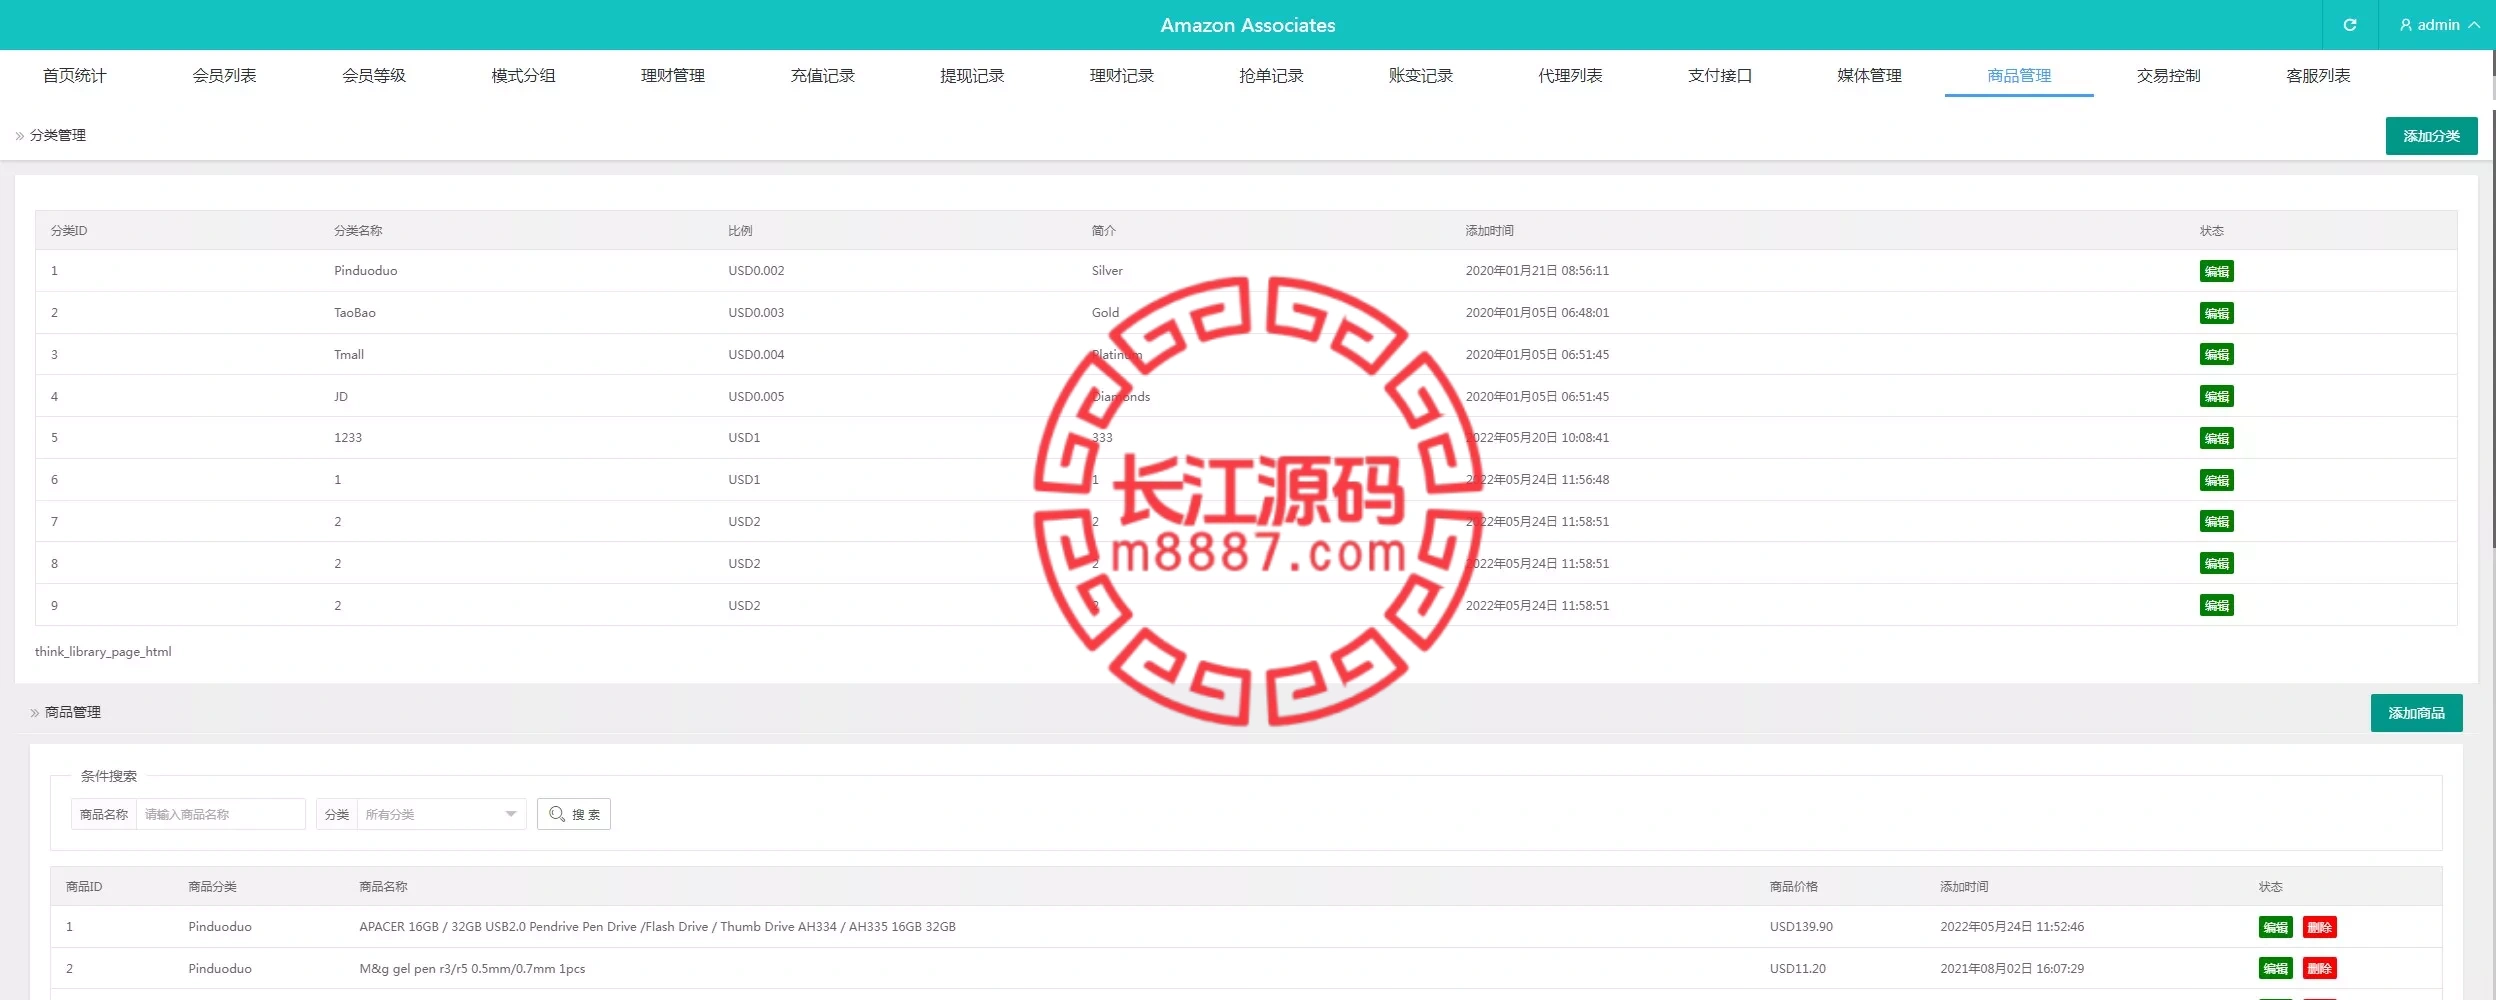The height and width of the screenshot is (1000, 2496).
Task: Open the 充值记录 tab
Action: pos(823,76)
